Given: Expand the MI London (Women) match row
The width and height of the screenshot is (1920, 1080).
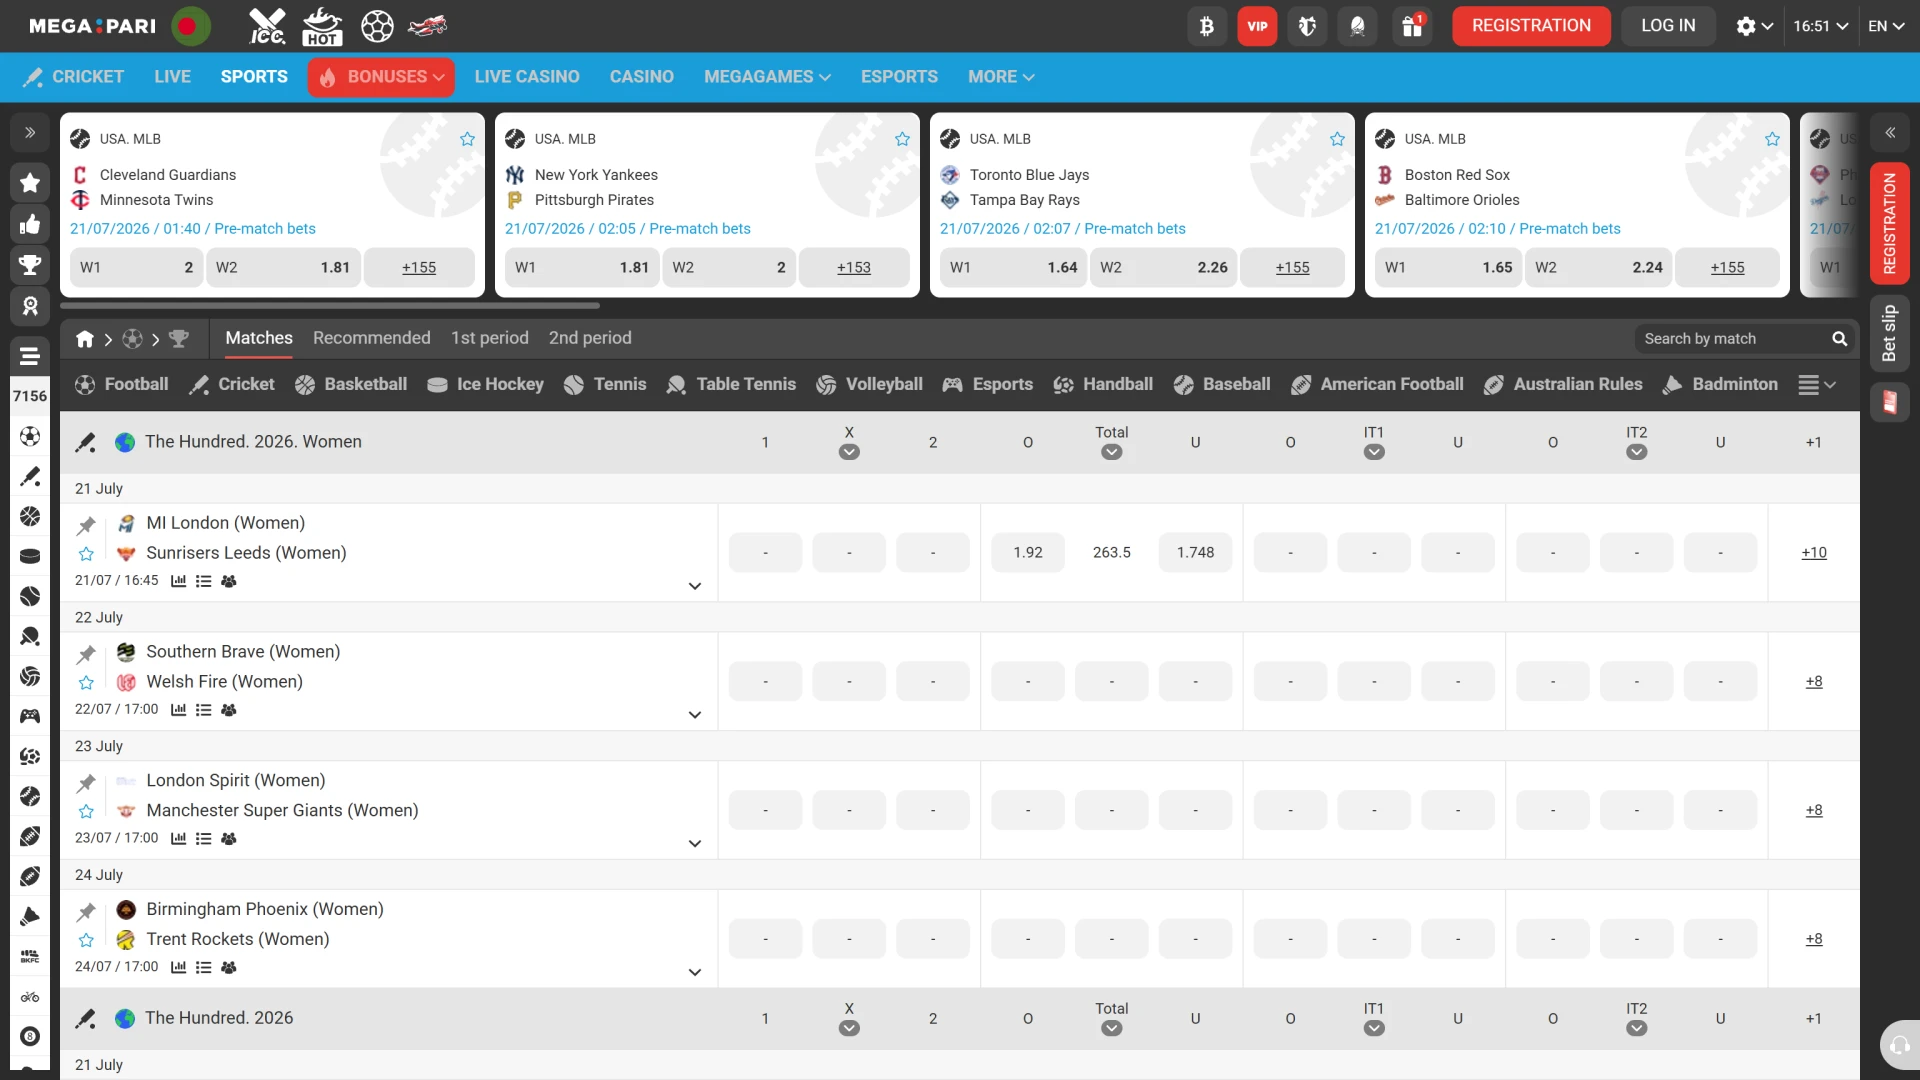Looking at the screenshot, I should pyautogui.click(x=695, y=586).
